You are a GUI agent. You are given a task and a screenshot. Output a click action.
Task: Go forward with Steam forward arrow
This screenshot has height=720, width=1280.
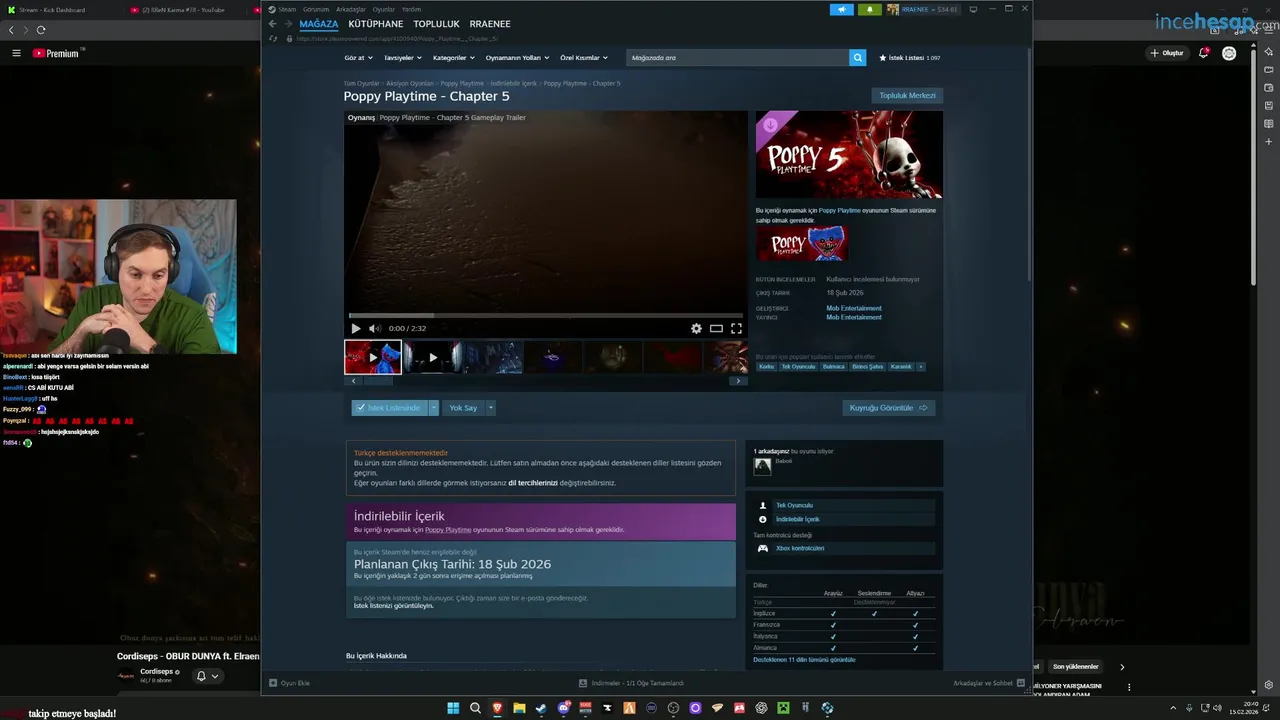[288, 24]
